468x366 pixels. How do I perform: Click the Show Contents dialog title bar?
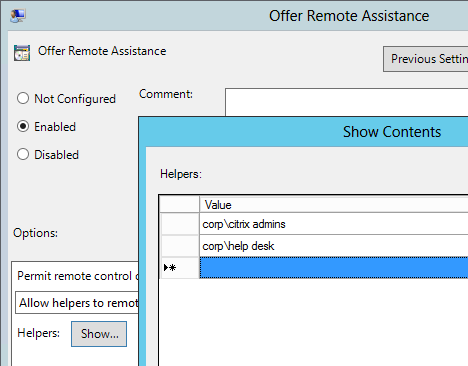pos(303,132)
